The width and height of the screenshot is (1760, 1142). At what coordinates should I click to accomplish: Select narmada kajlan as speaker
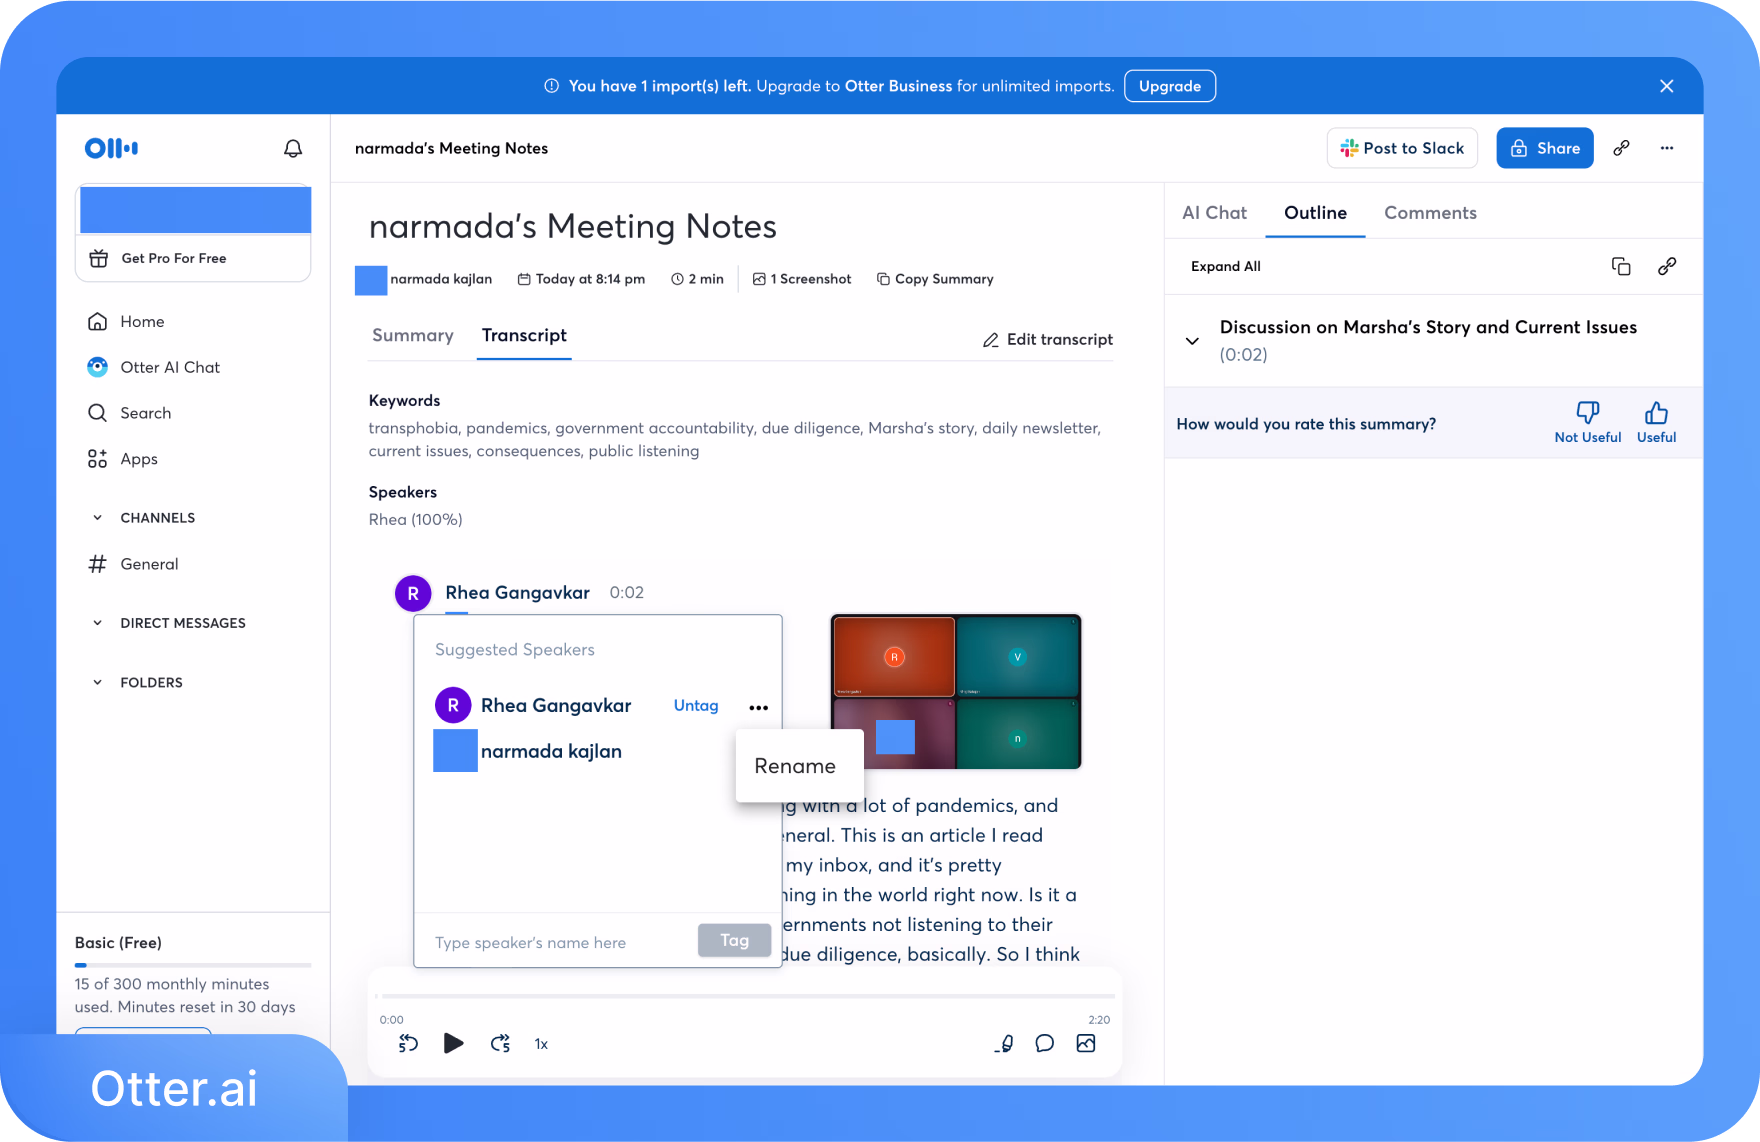pyautogui.click(x=551, y=751)
